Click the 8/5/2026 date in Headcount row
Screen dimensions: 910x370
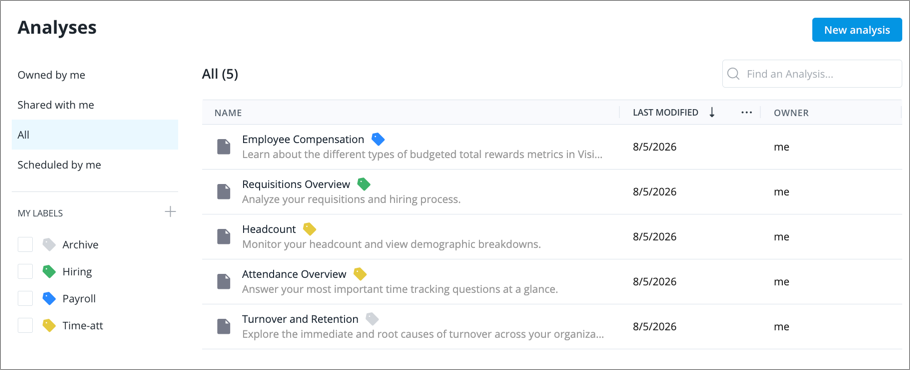[x=655, y=237]
